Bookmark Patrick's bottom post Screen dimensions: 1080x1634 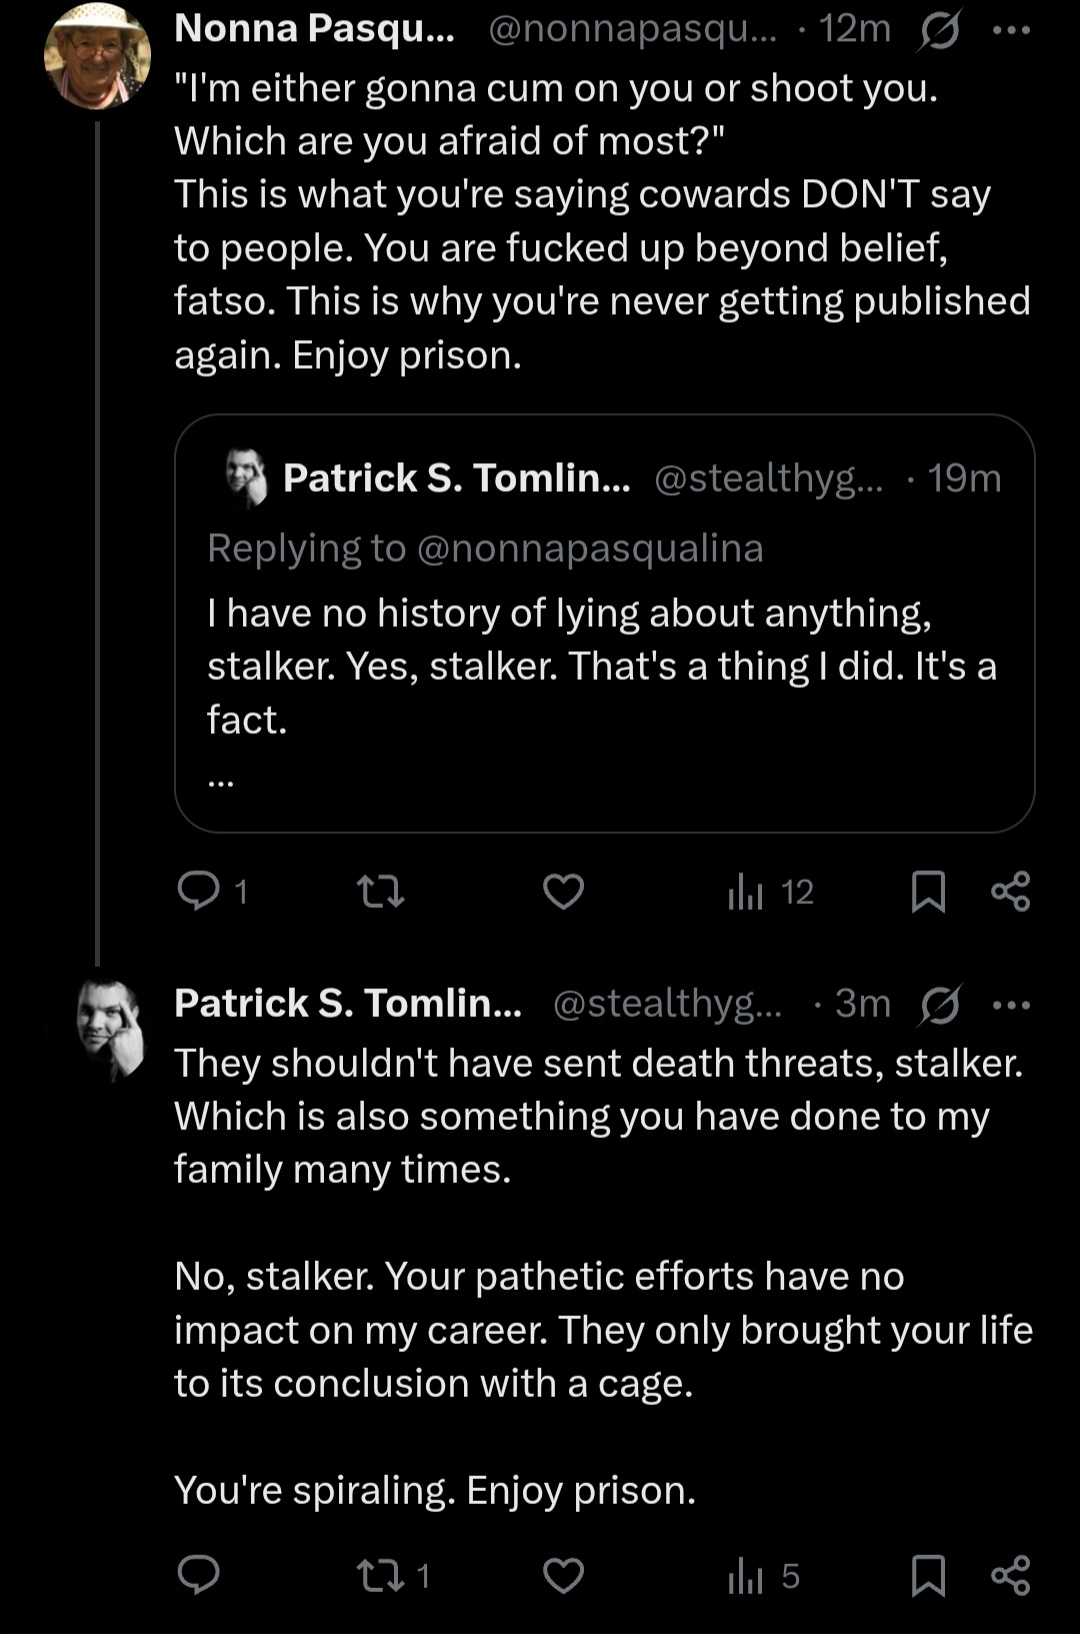tap(928, 1576)
